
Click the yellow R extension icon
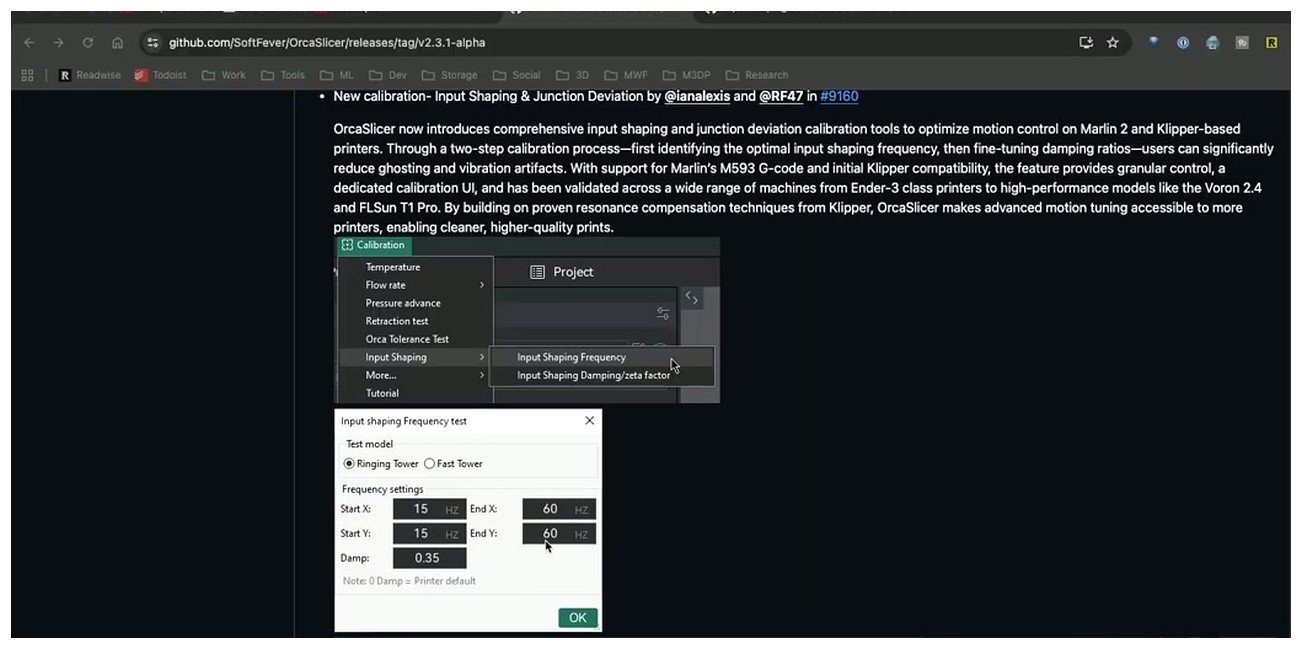(1271, 43)
